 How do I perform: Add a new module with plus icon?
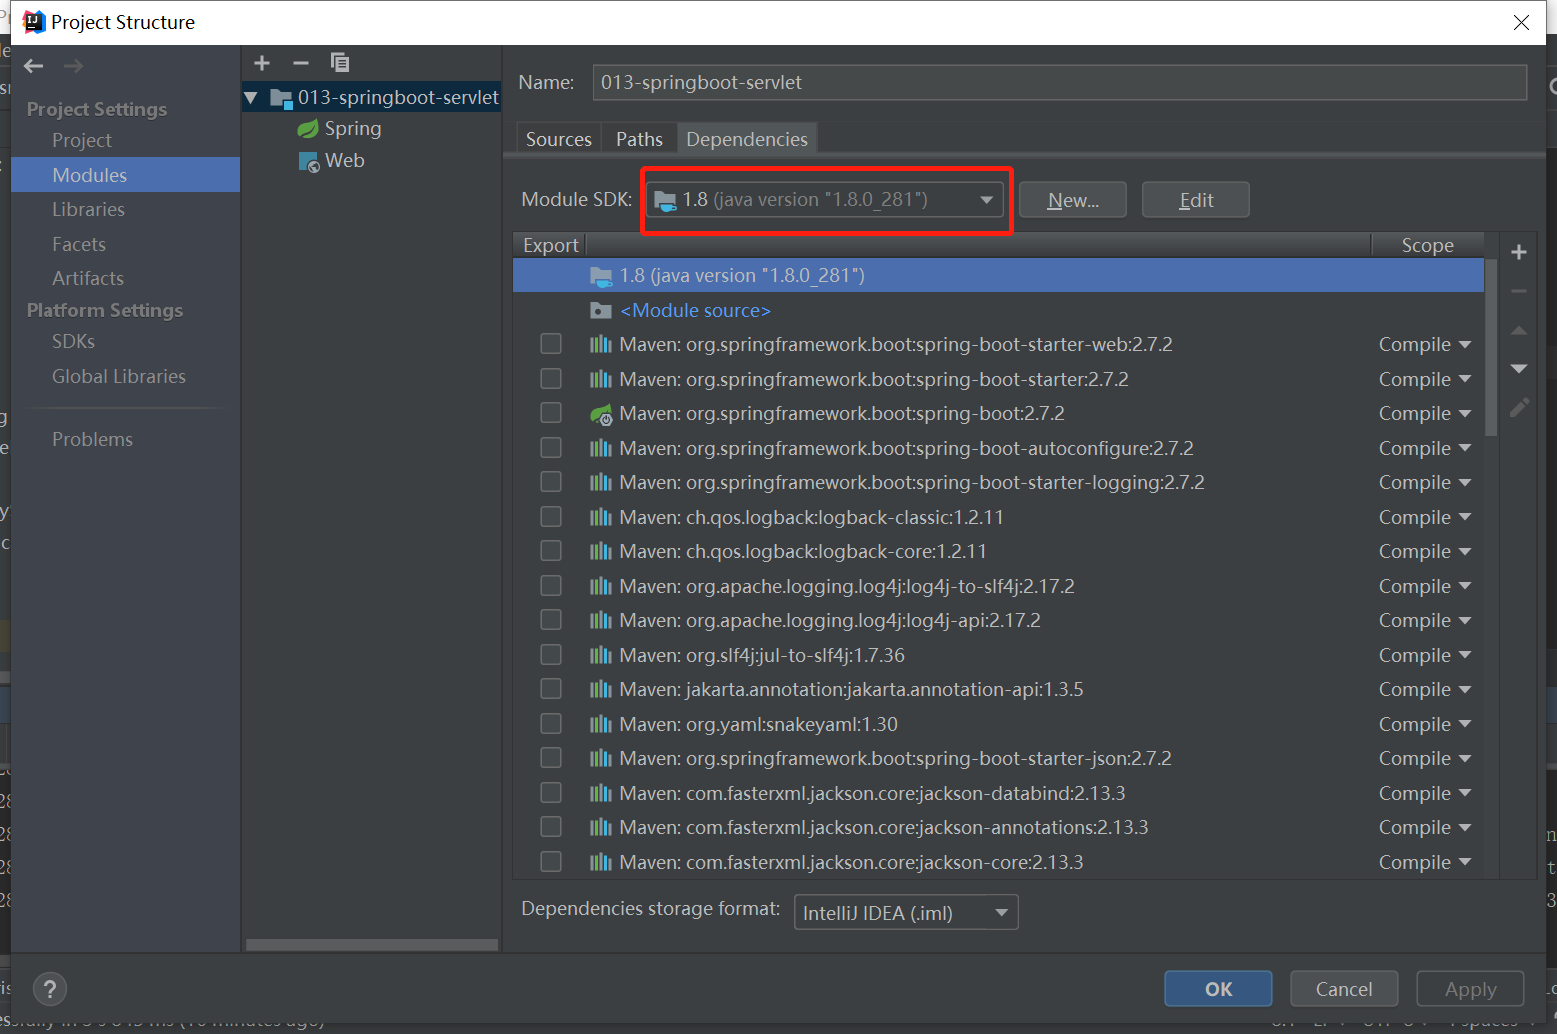[262, 63]
